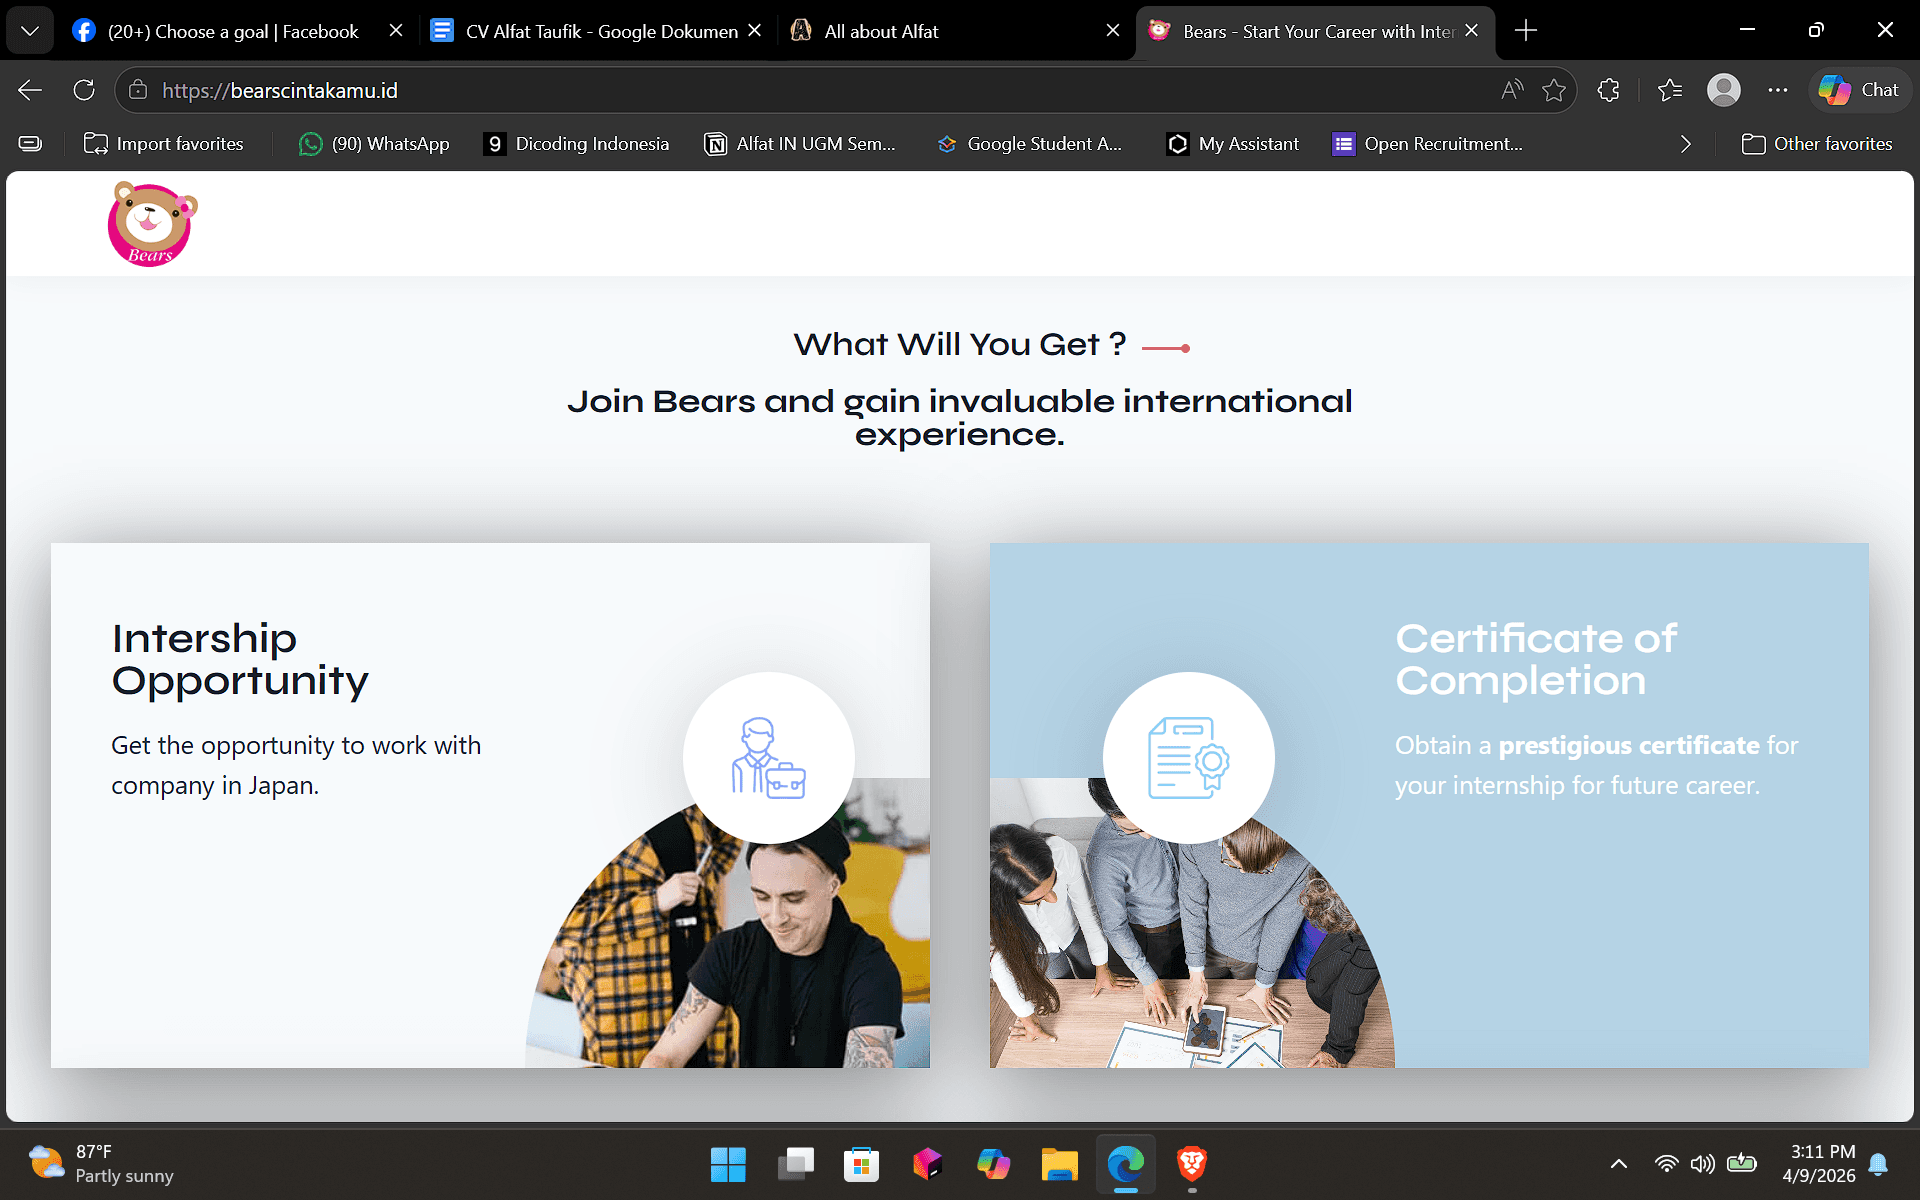Open Brave browser from taskbar
Screen dimensions: 1920x1200
1191,1164
